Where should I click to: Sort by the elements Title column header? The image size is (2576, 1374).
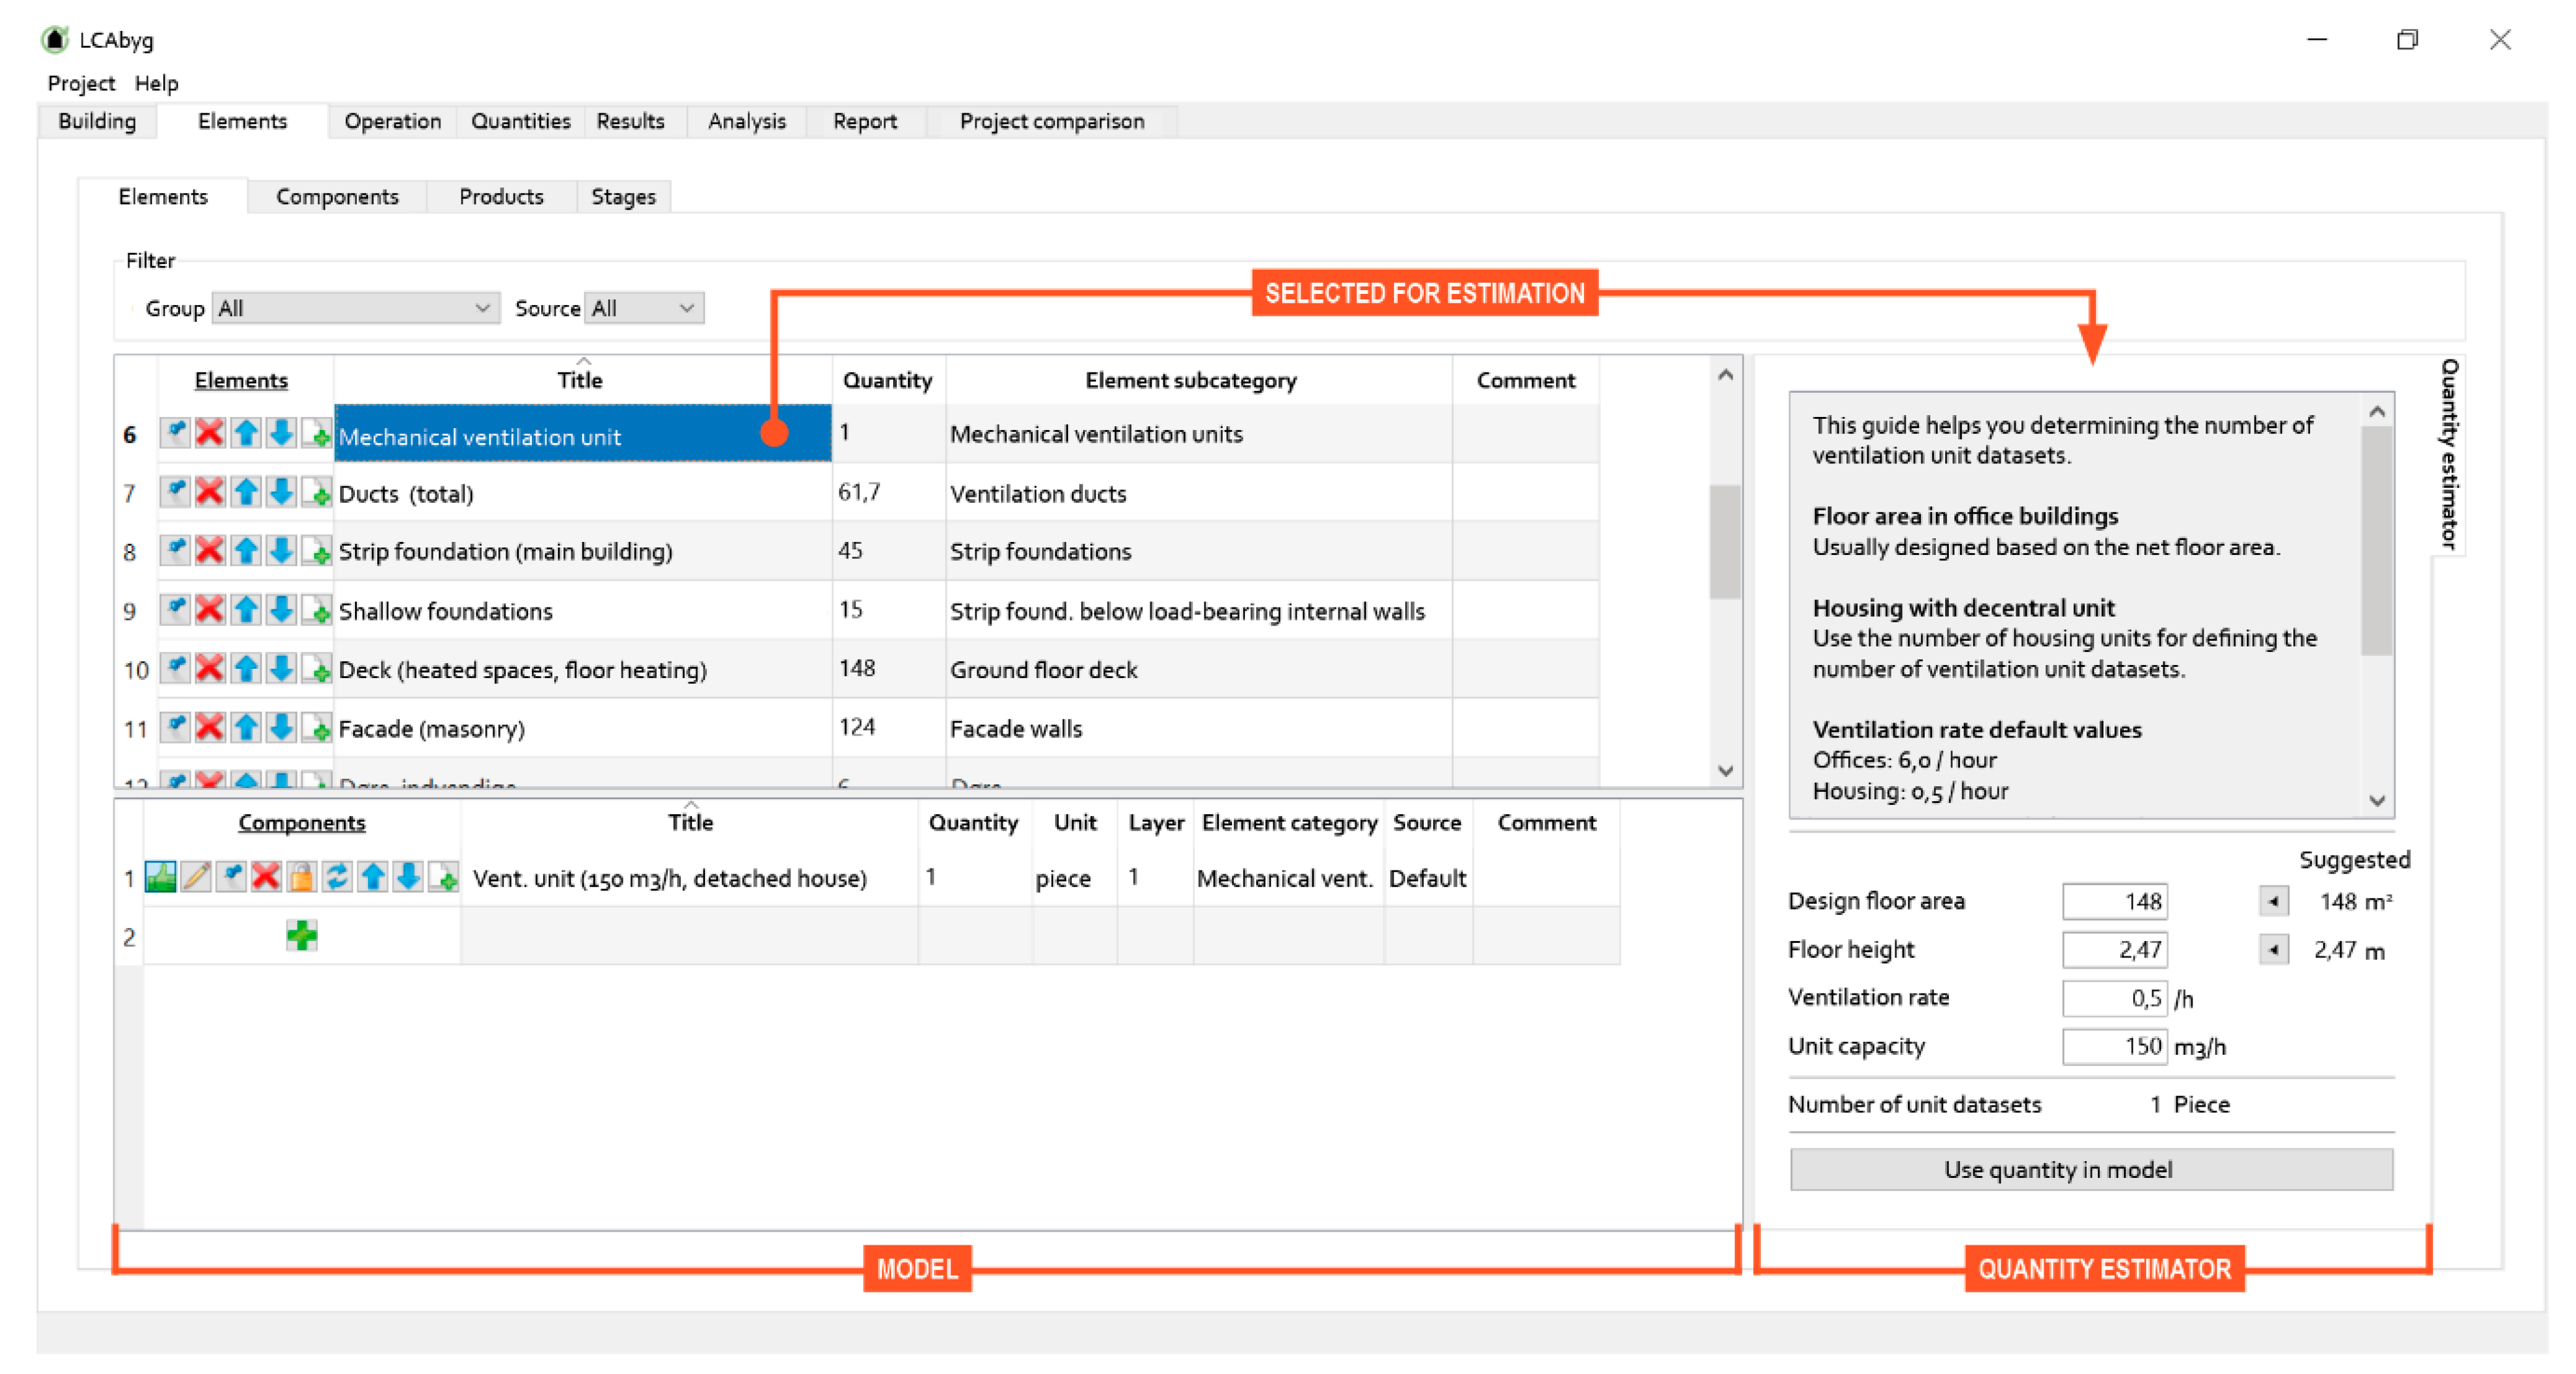tap(580, 380)
